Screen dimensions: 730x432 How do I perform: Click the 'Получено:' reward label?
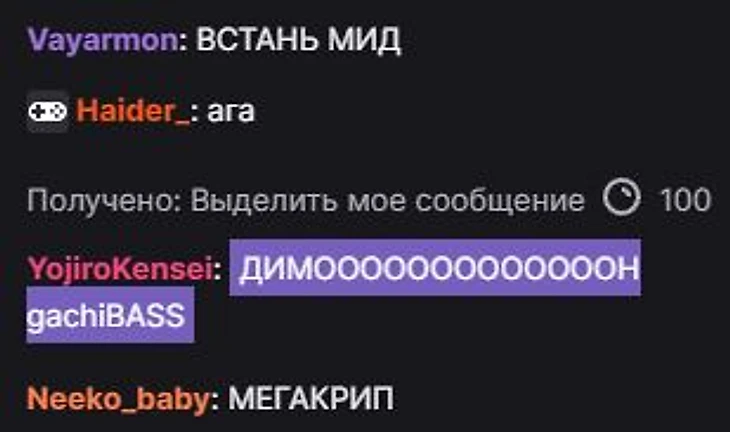104,201
